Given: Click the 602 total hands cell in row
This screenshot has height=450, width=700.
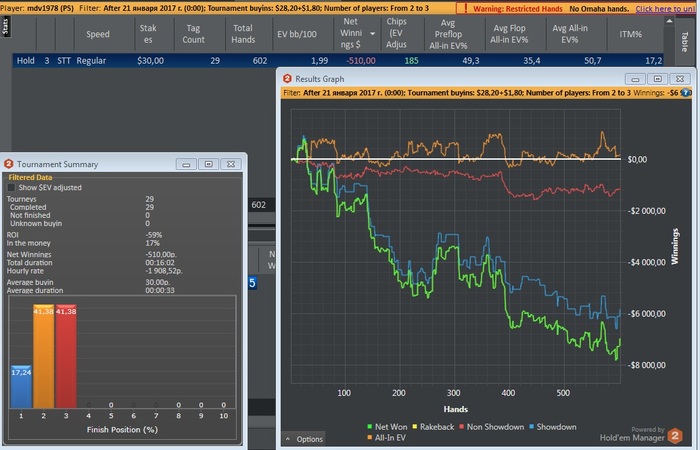Looking at the screenshot, I should 260,61.
